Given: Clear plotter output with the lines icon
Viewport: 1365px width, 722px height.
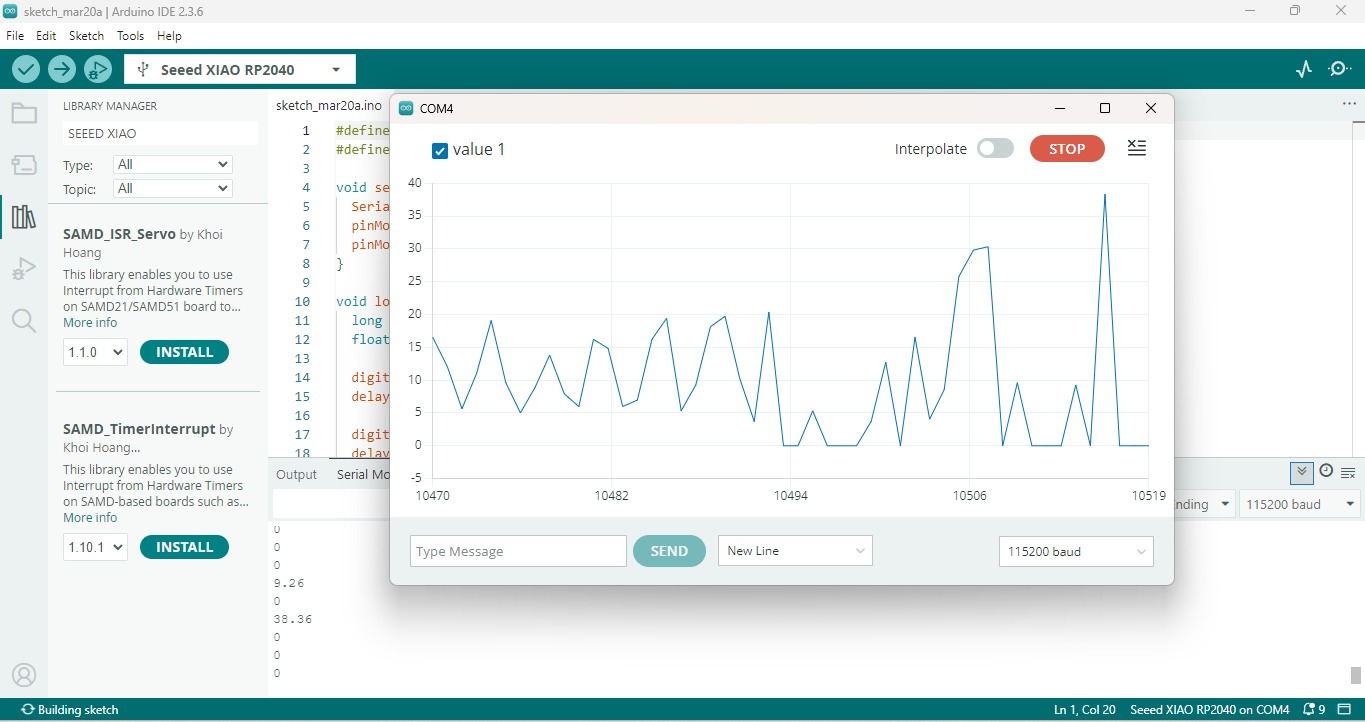Looking at the screenshot, I should tap(1136, 148).
